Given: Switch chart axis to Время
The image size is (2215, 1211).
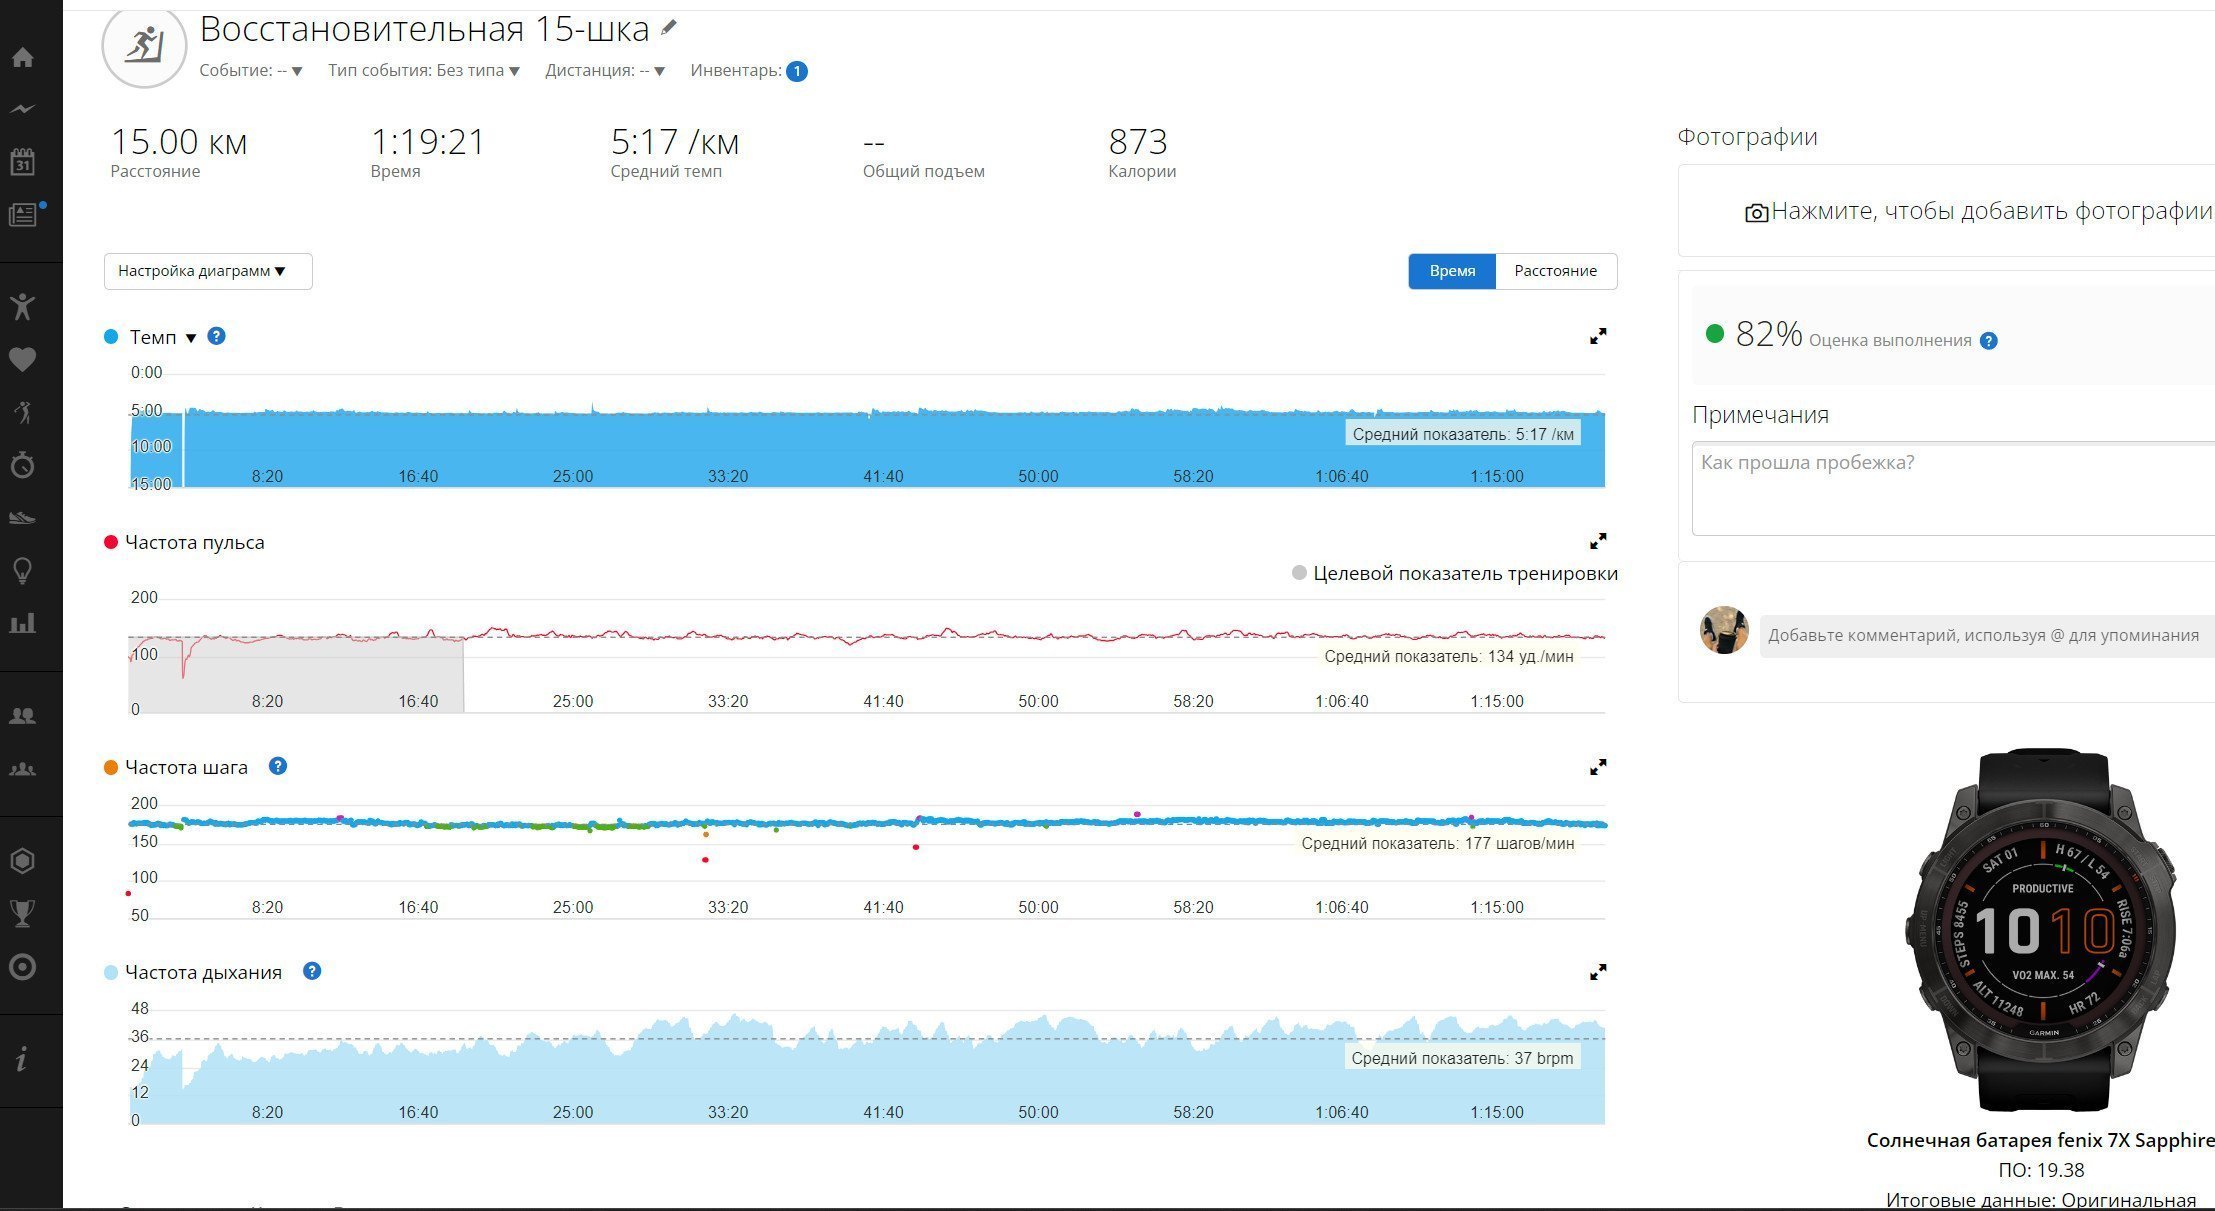Looking at the screenshot, I should pyautogui.click(x=1452, y=271).
